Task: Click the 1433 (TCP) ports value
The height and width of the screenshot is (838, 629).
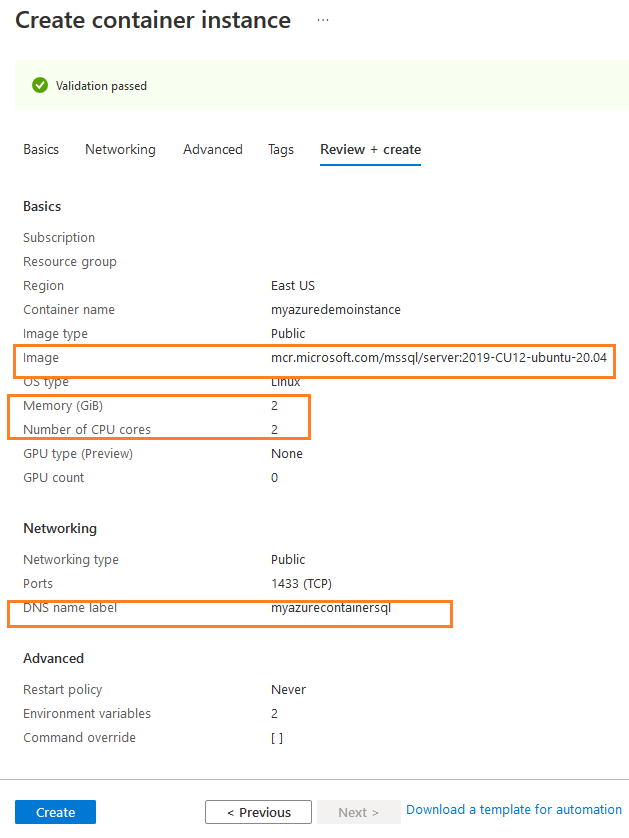Action: pos(302,584)
